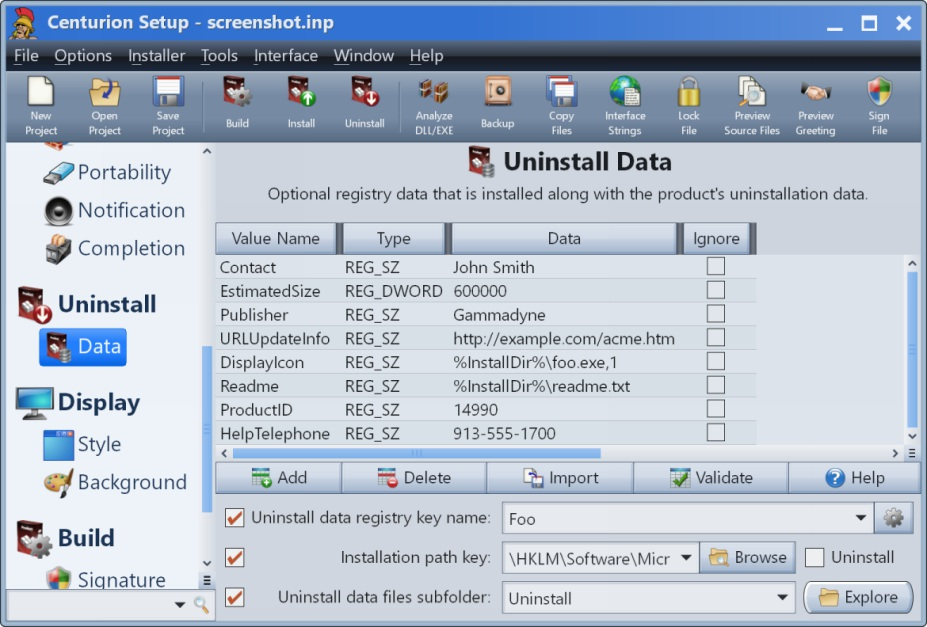Click the sidebar search magnifier icon
Viewport: 927px width, 627px height.
click(201, 605)
